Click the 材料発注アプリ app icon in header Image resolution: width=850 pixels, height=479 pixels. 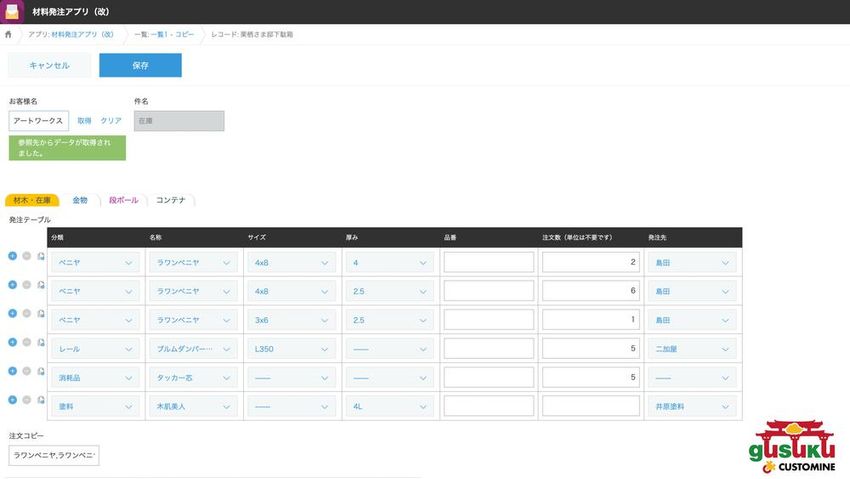pos(13,12)
